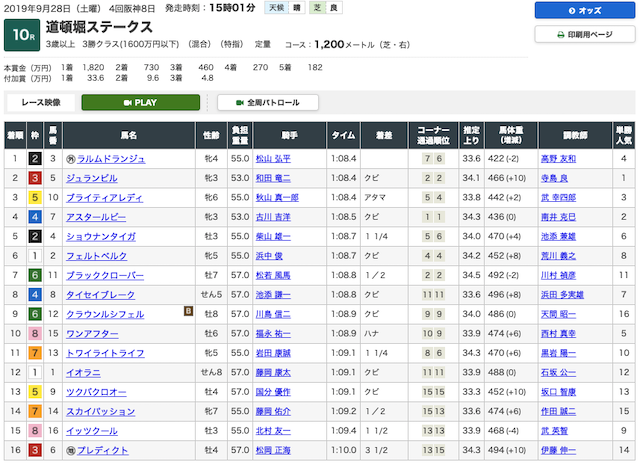The image size is (640, 465).
Task: Open trainer 高野 友和's profile link
Action: 558,159
